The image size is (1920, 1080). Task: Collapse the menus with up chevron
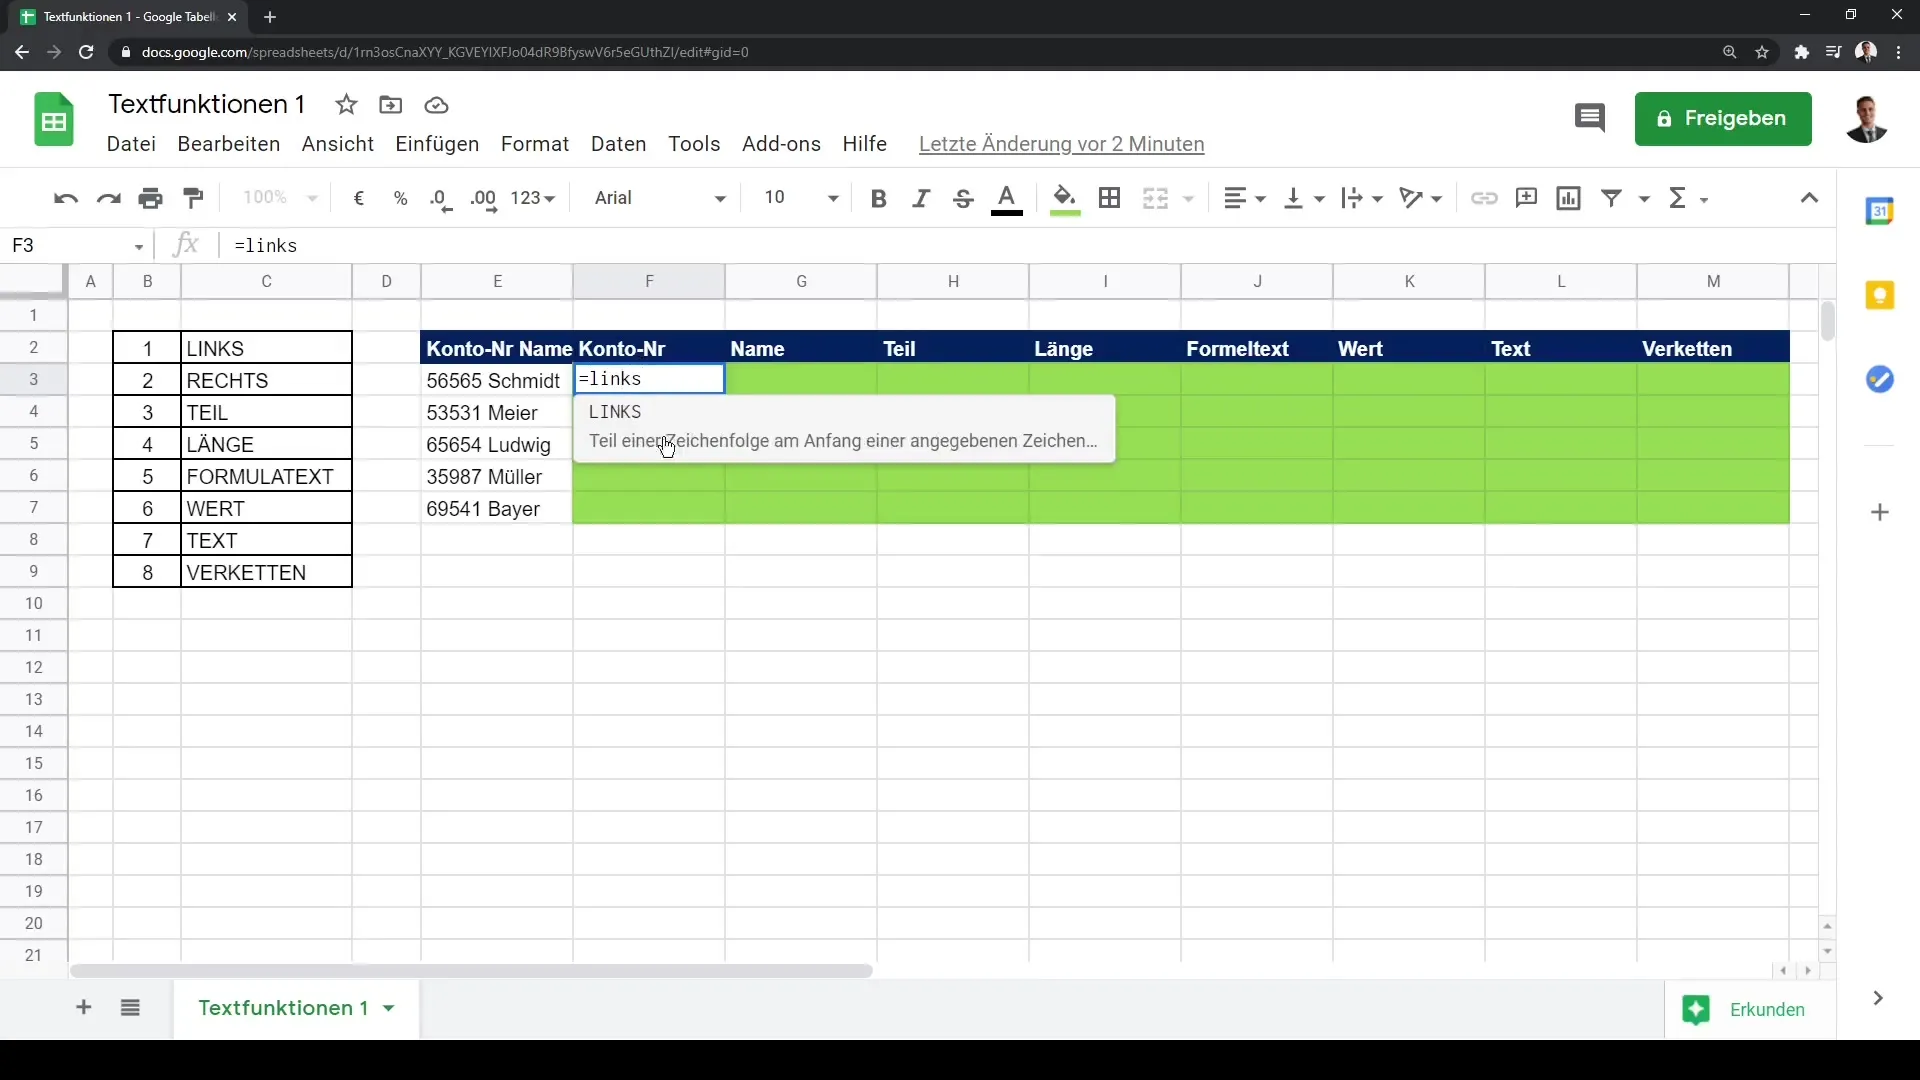1809,198
